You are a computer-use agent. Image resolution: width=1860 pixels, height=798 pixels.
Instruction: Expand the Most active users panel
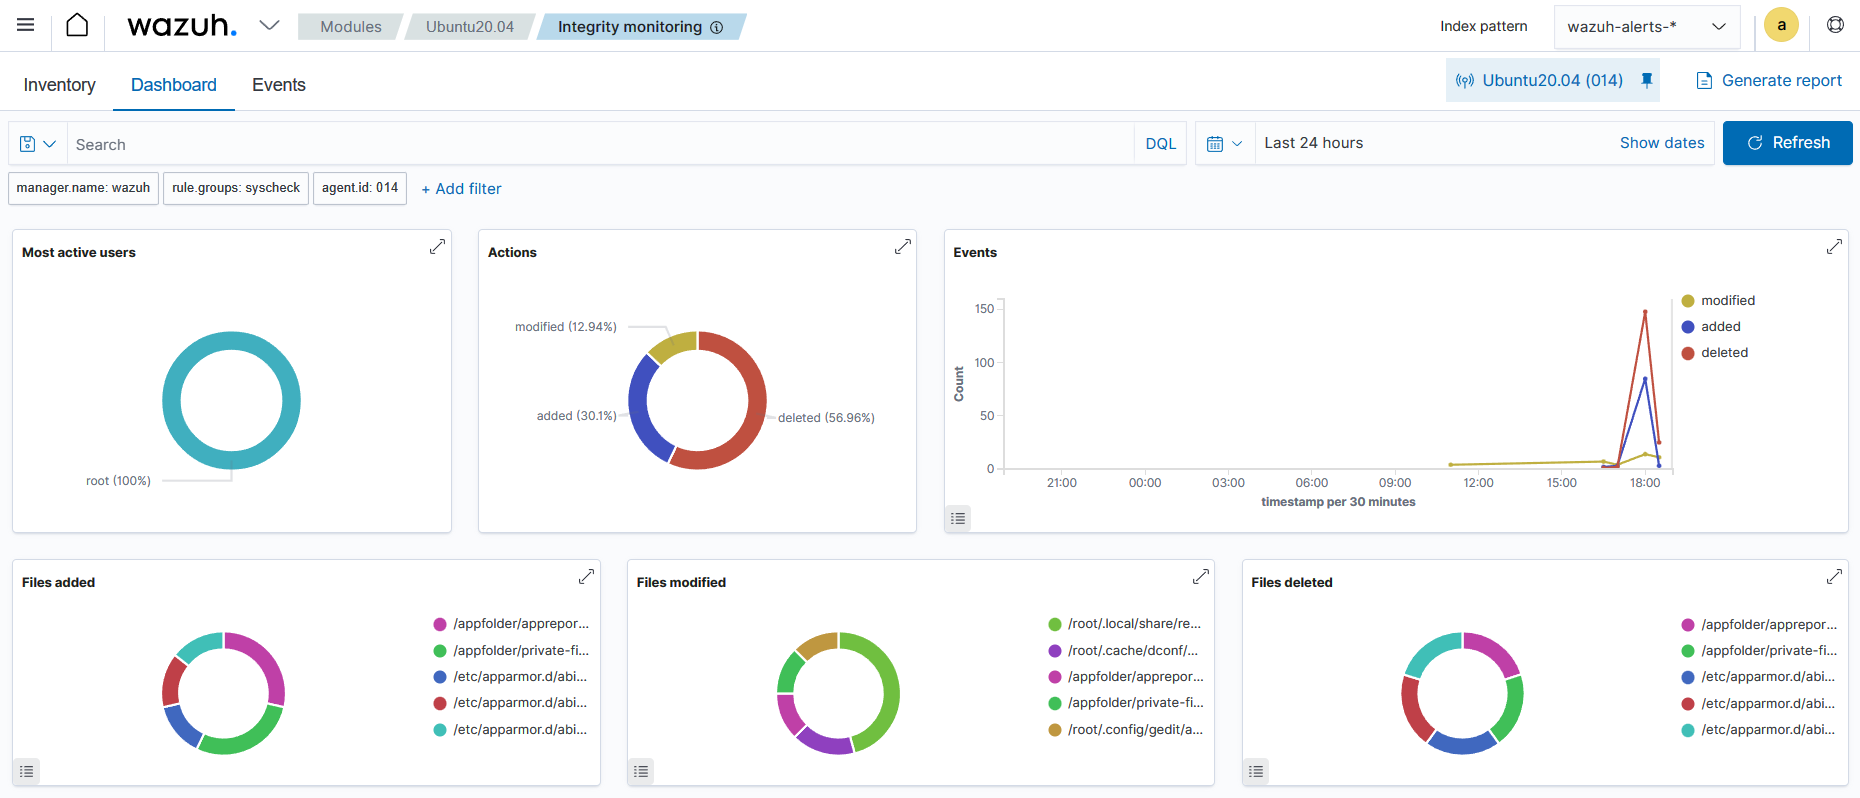pyautogui.click(x=437, y=247)
